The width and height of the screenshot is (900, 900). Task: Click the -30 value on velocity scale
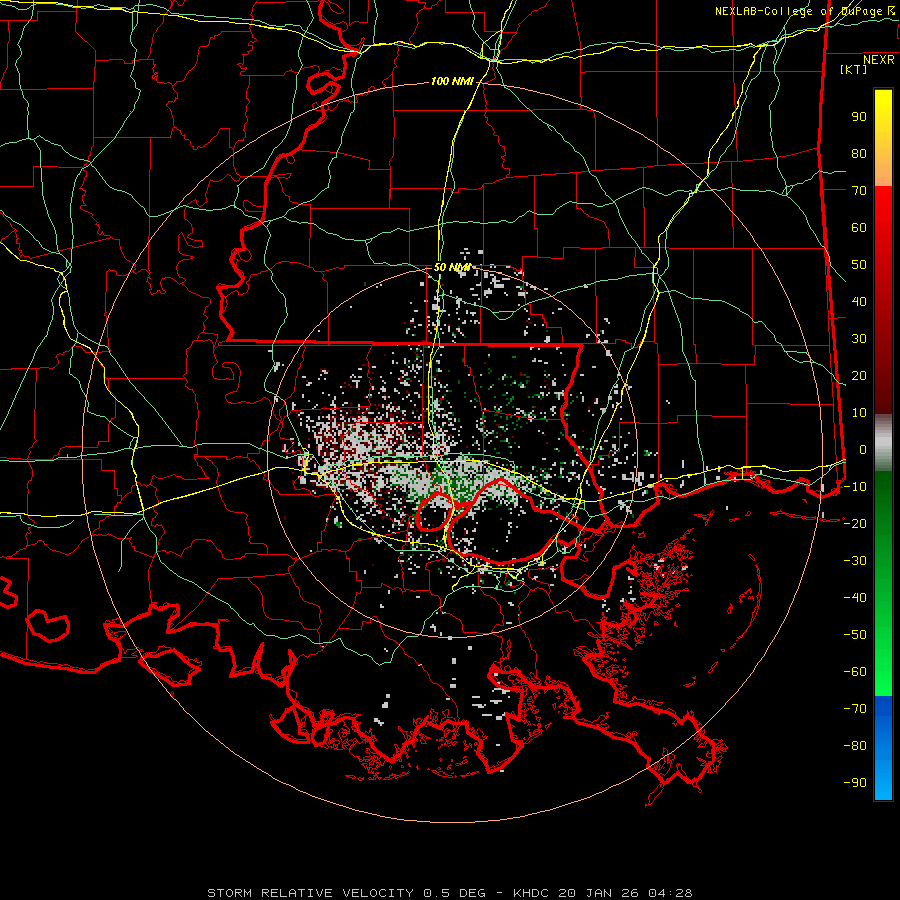click(x=855, y=561)
